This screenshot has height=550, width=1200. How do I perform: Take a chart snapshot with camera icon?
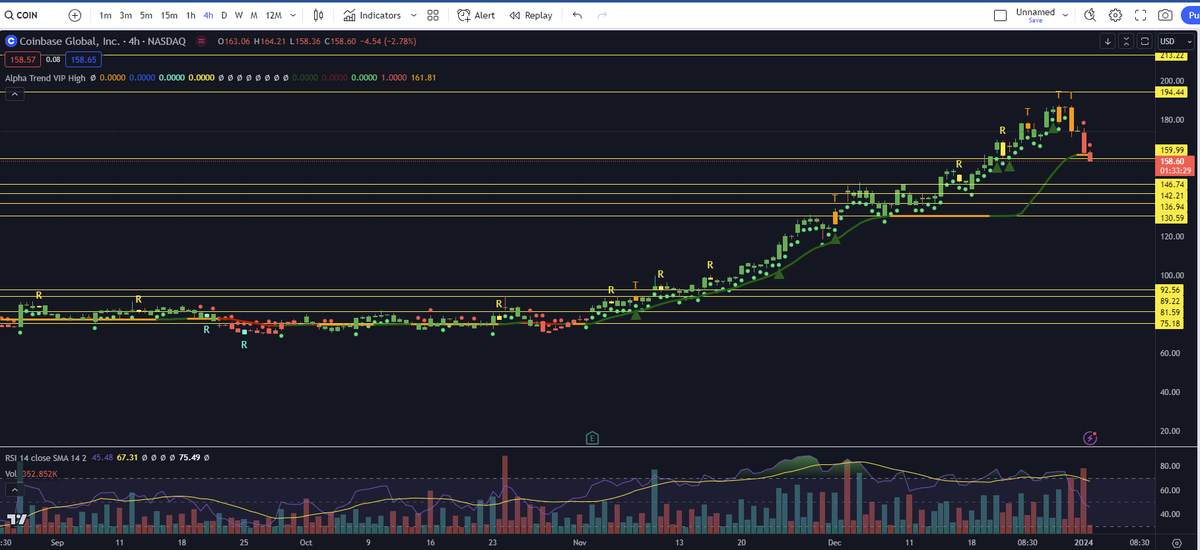(x=1165, y=15)
